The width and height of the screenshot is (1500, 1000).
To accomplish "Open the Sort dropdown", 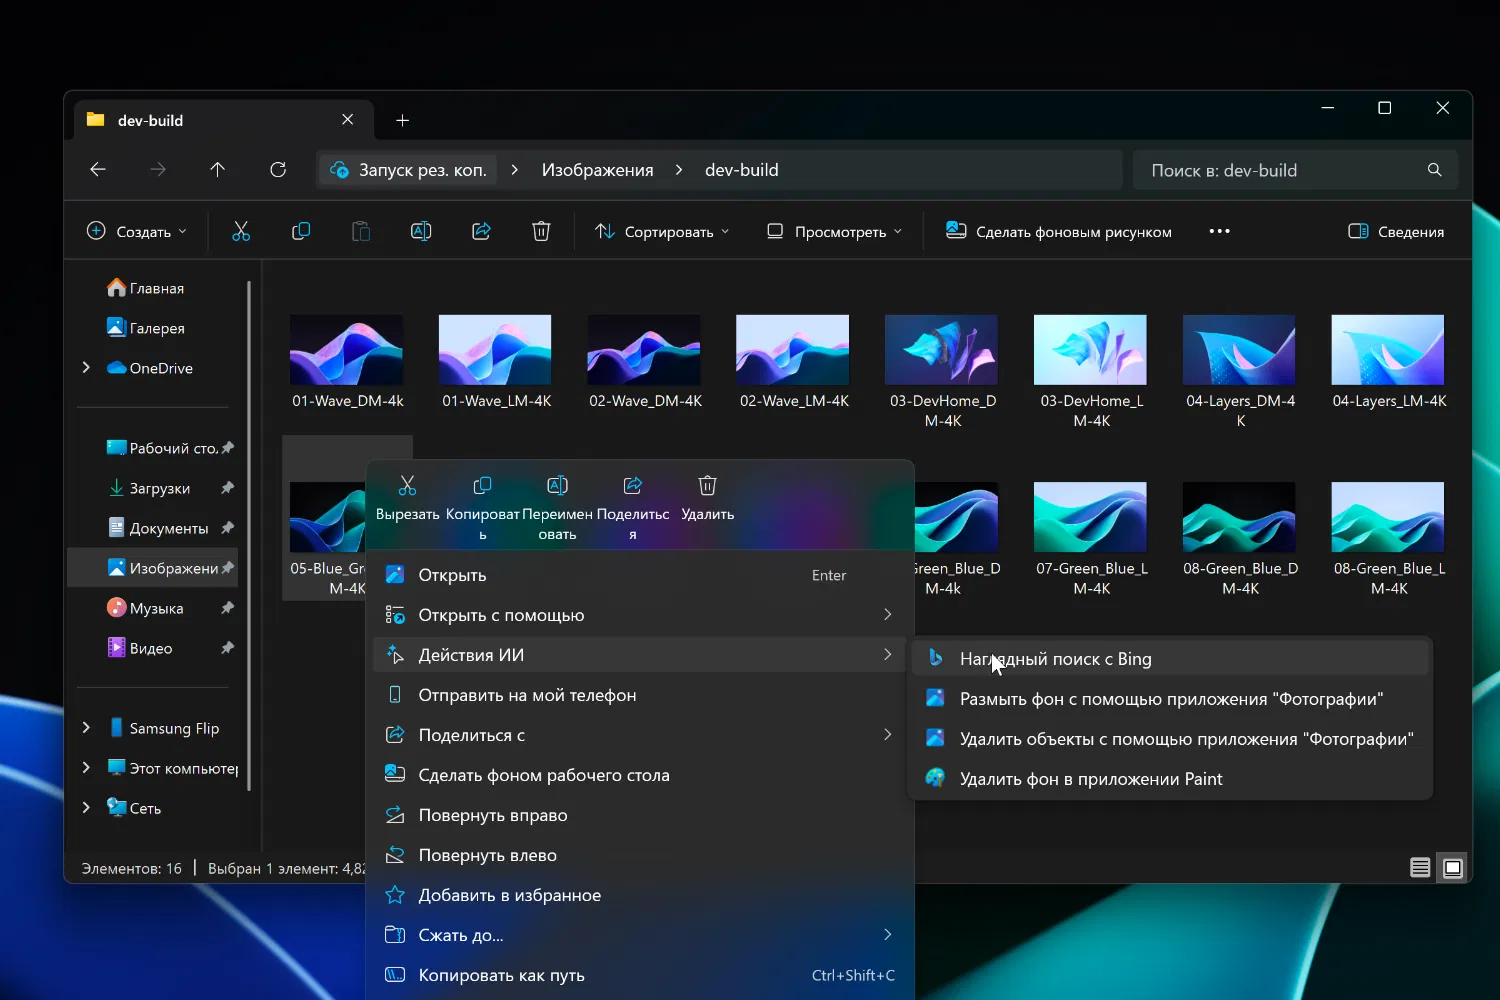I will point(662,231).
